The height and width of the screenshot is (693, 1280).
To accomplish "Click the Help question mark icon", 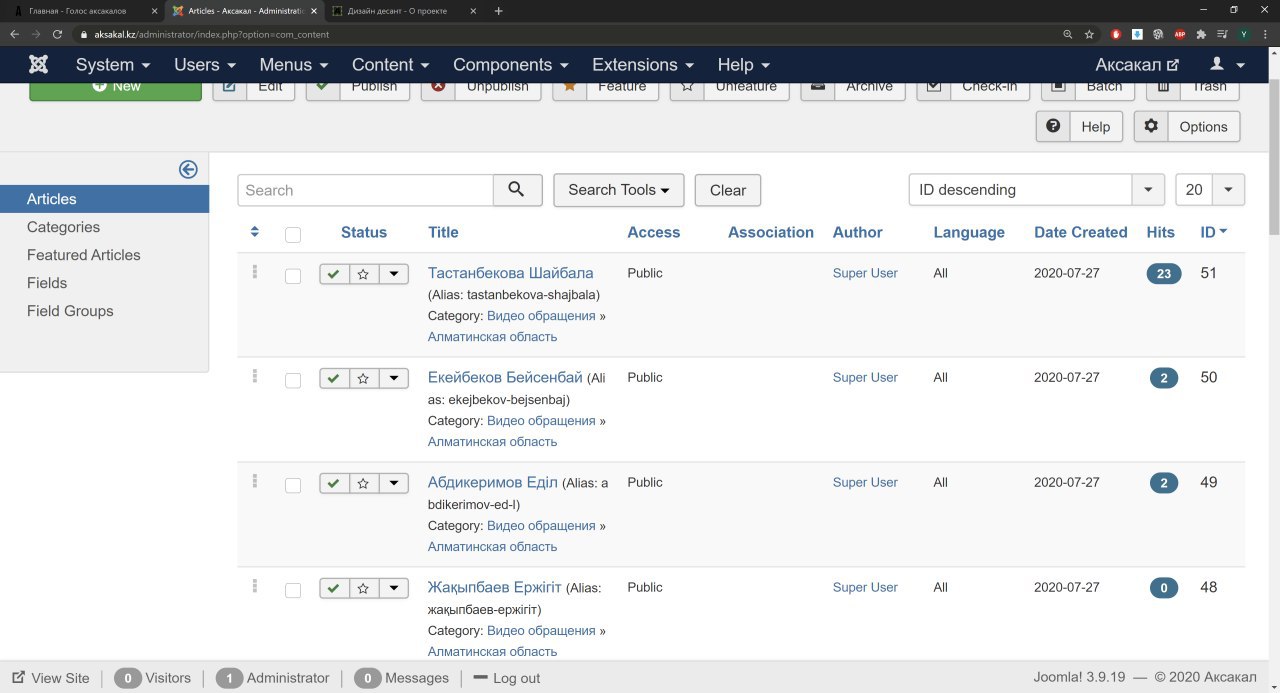I will [1053, 127].
